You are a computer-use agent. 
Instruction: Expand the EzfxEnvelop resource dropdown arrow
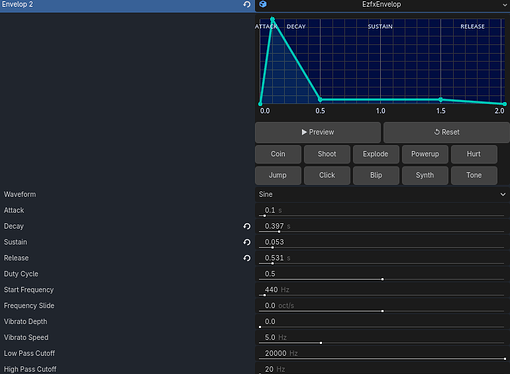point(505,5)
